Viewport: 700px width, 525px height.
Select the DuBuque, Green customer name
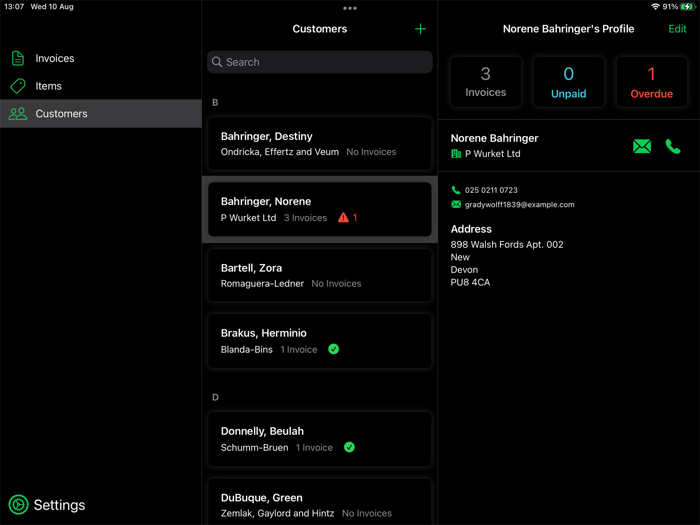[261, 498]
